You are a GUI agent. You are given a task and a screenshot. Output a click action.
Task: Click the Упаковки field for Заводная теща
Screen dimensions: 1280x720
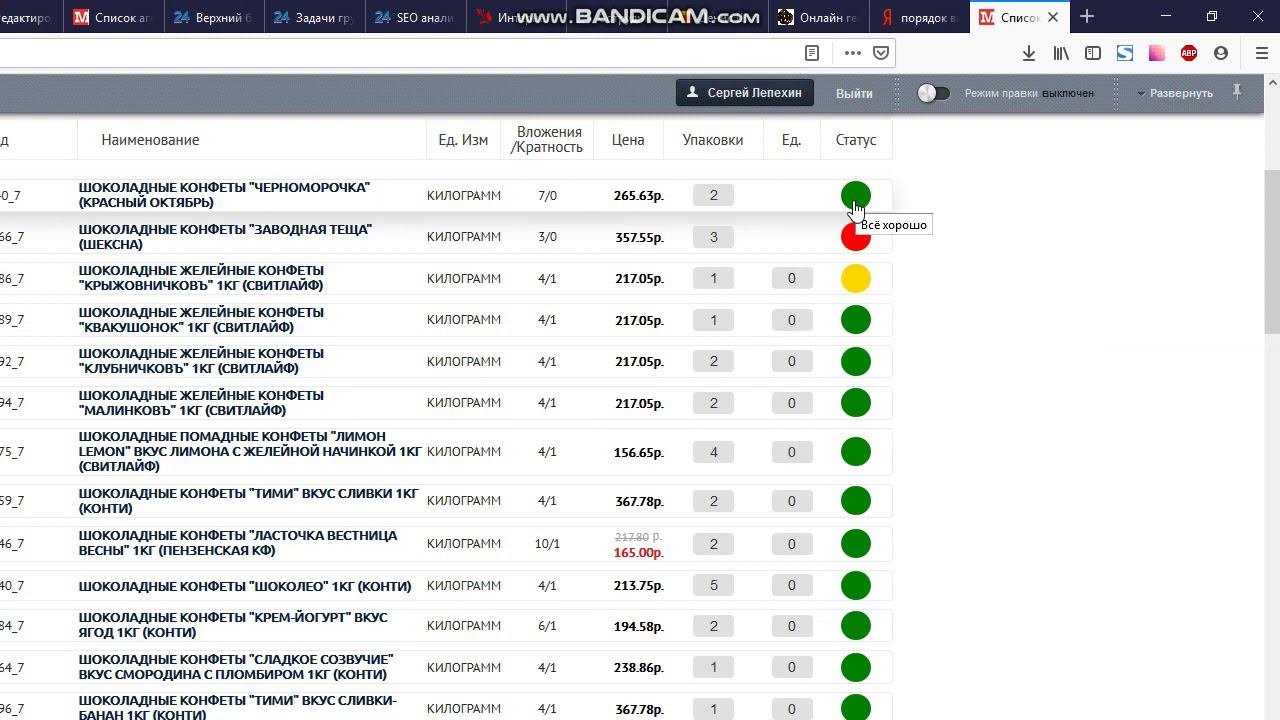tap(713, 237)
